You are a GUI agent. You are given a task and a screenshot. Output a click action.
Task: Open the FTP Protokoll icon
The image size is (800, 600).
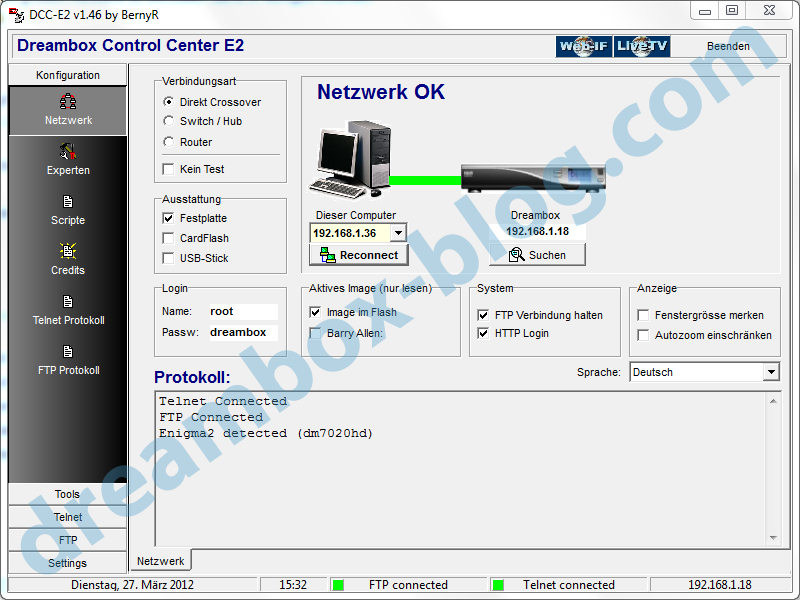click(68, 352)
